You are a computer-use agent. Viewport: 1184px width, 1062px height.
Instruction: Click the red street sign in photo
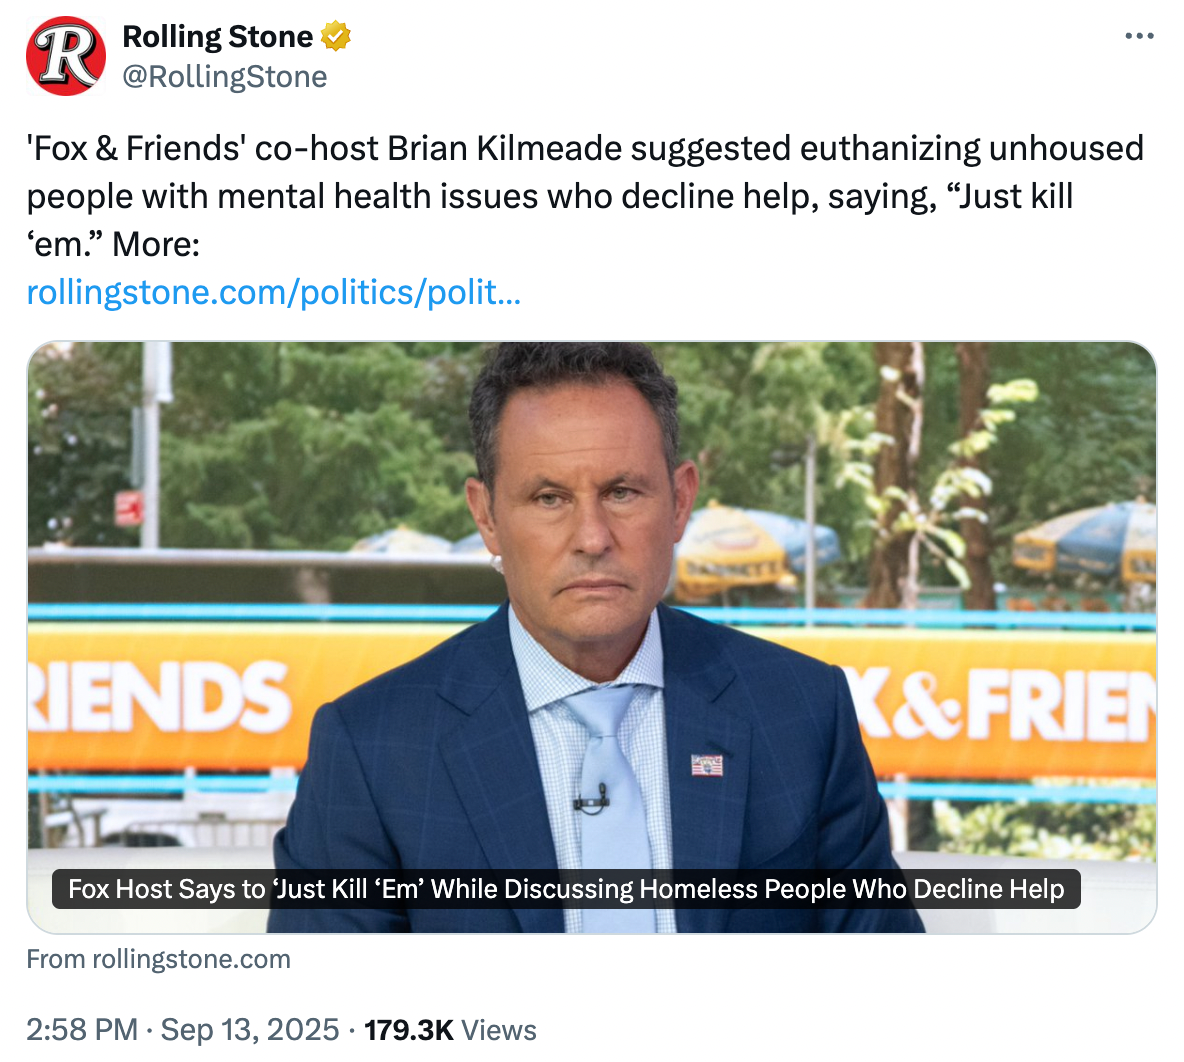coord(129,508)
